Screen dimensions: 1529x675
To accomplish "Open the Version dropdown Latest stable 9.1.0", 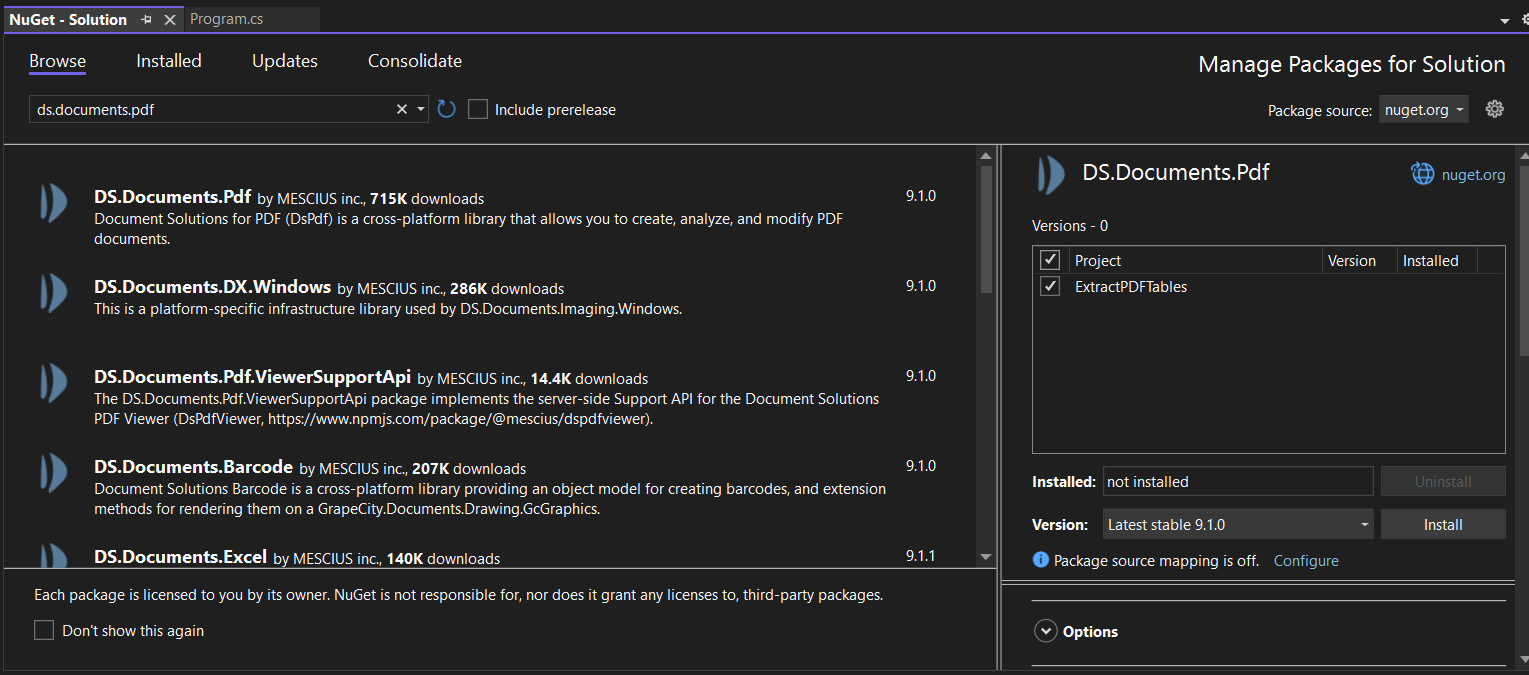I will coord(1238,524).
